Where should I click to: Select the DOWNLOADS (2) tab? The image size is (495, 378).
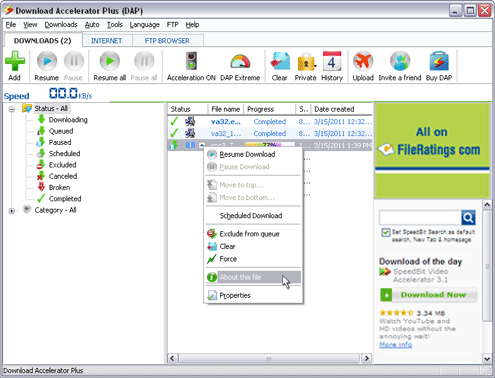42,41
